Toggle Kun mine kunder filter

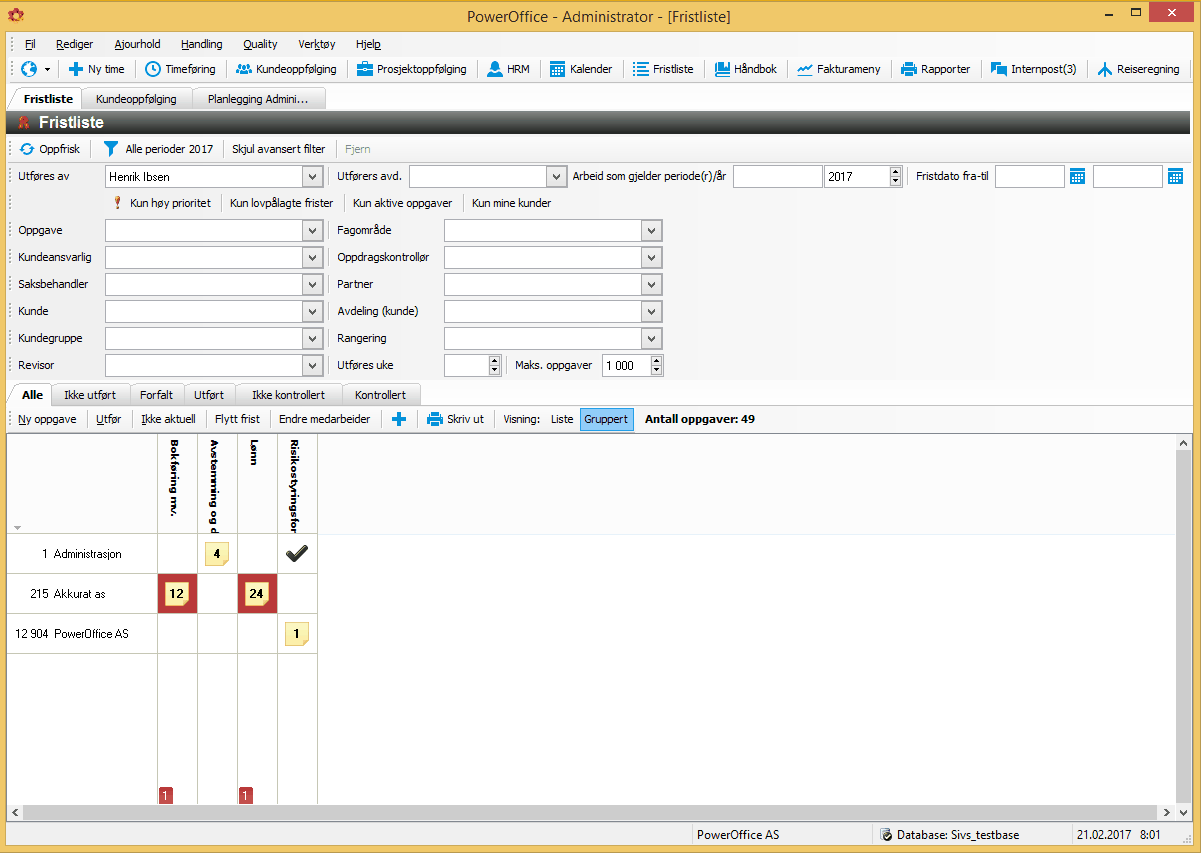point(511,203)
